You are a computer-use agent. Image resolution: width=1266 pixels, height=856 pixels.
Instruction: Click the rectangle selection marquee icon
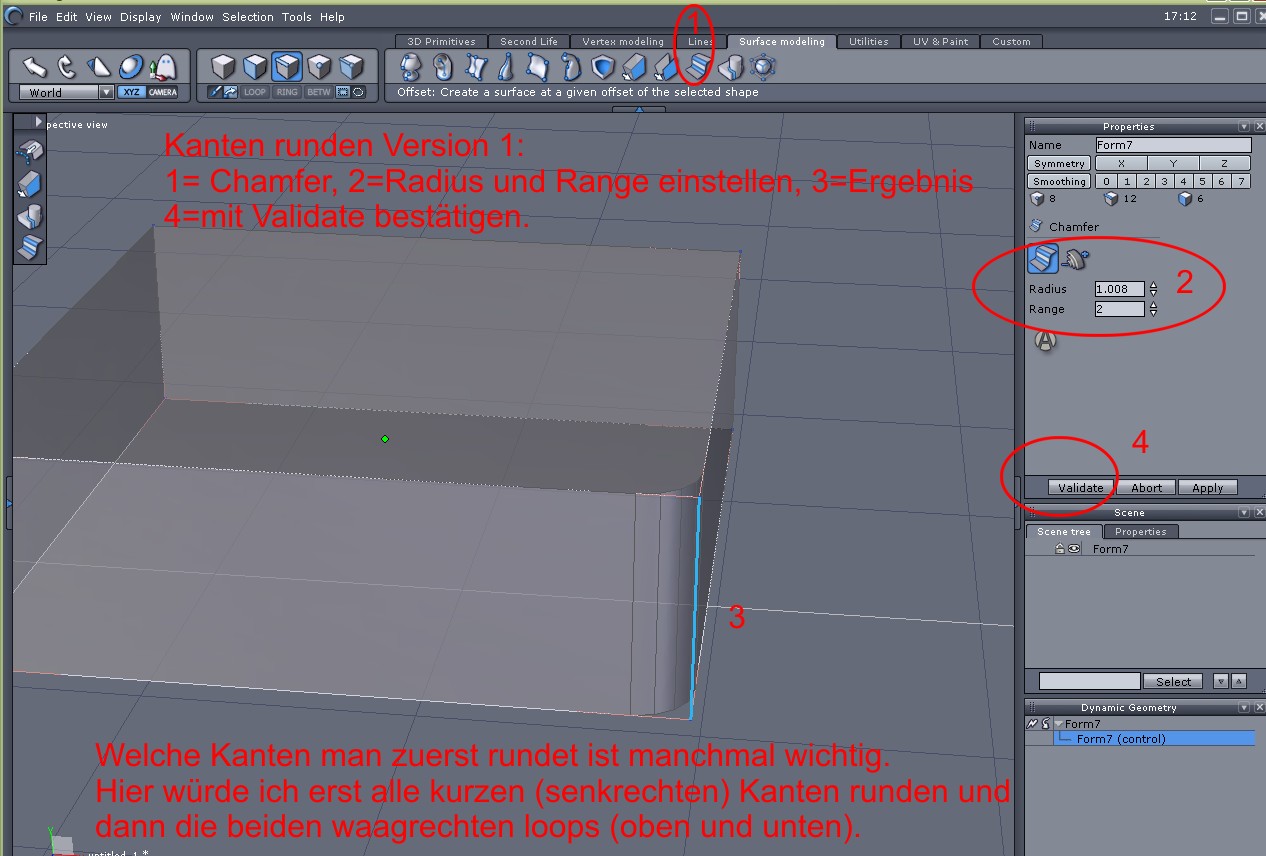point(342,92)
